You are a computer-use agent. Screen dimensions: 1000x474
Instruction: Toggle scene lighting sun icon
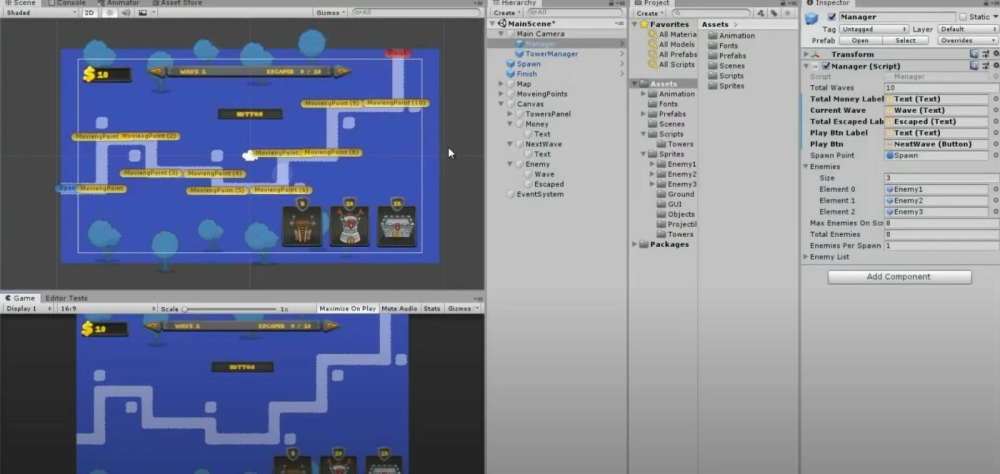pyautogui.click(x=108, y=13)
